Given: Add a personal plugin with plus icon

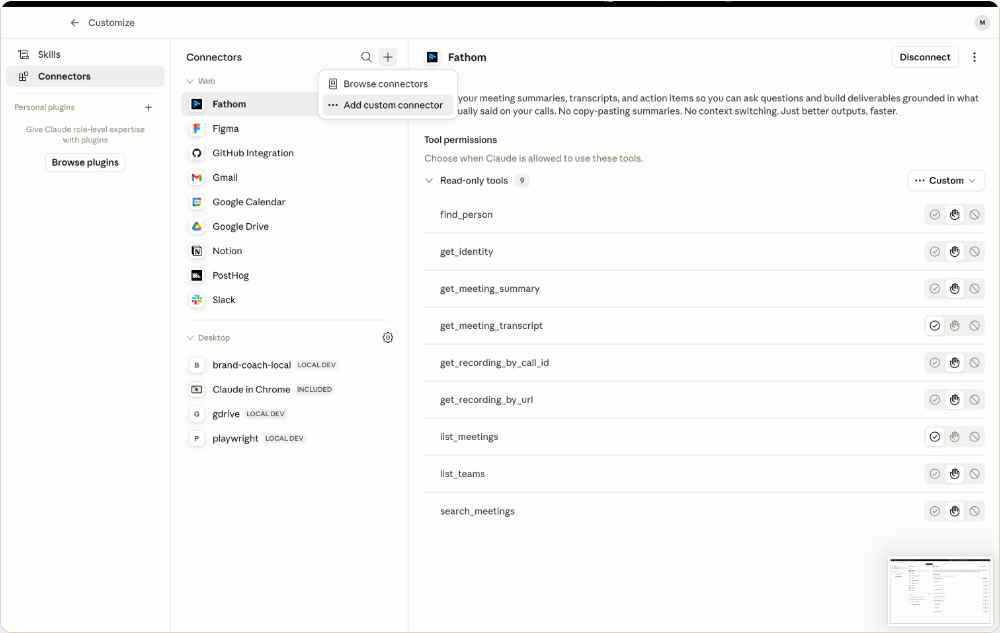Looking at the screenshot, I should (149, 108).
